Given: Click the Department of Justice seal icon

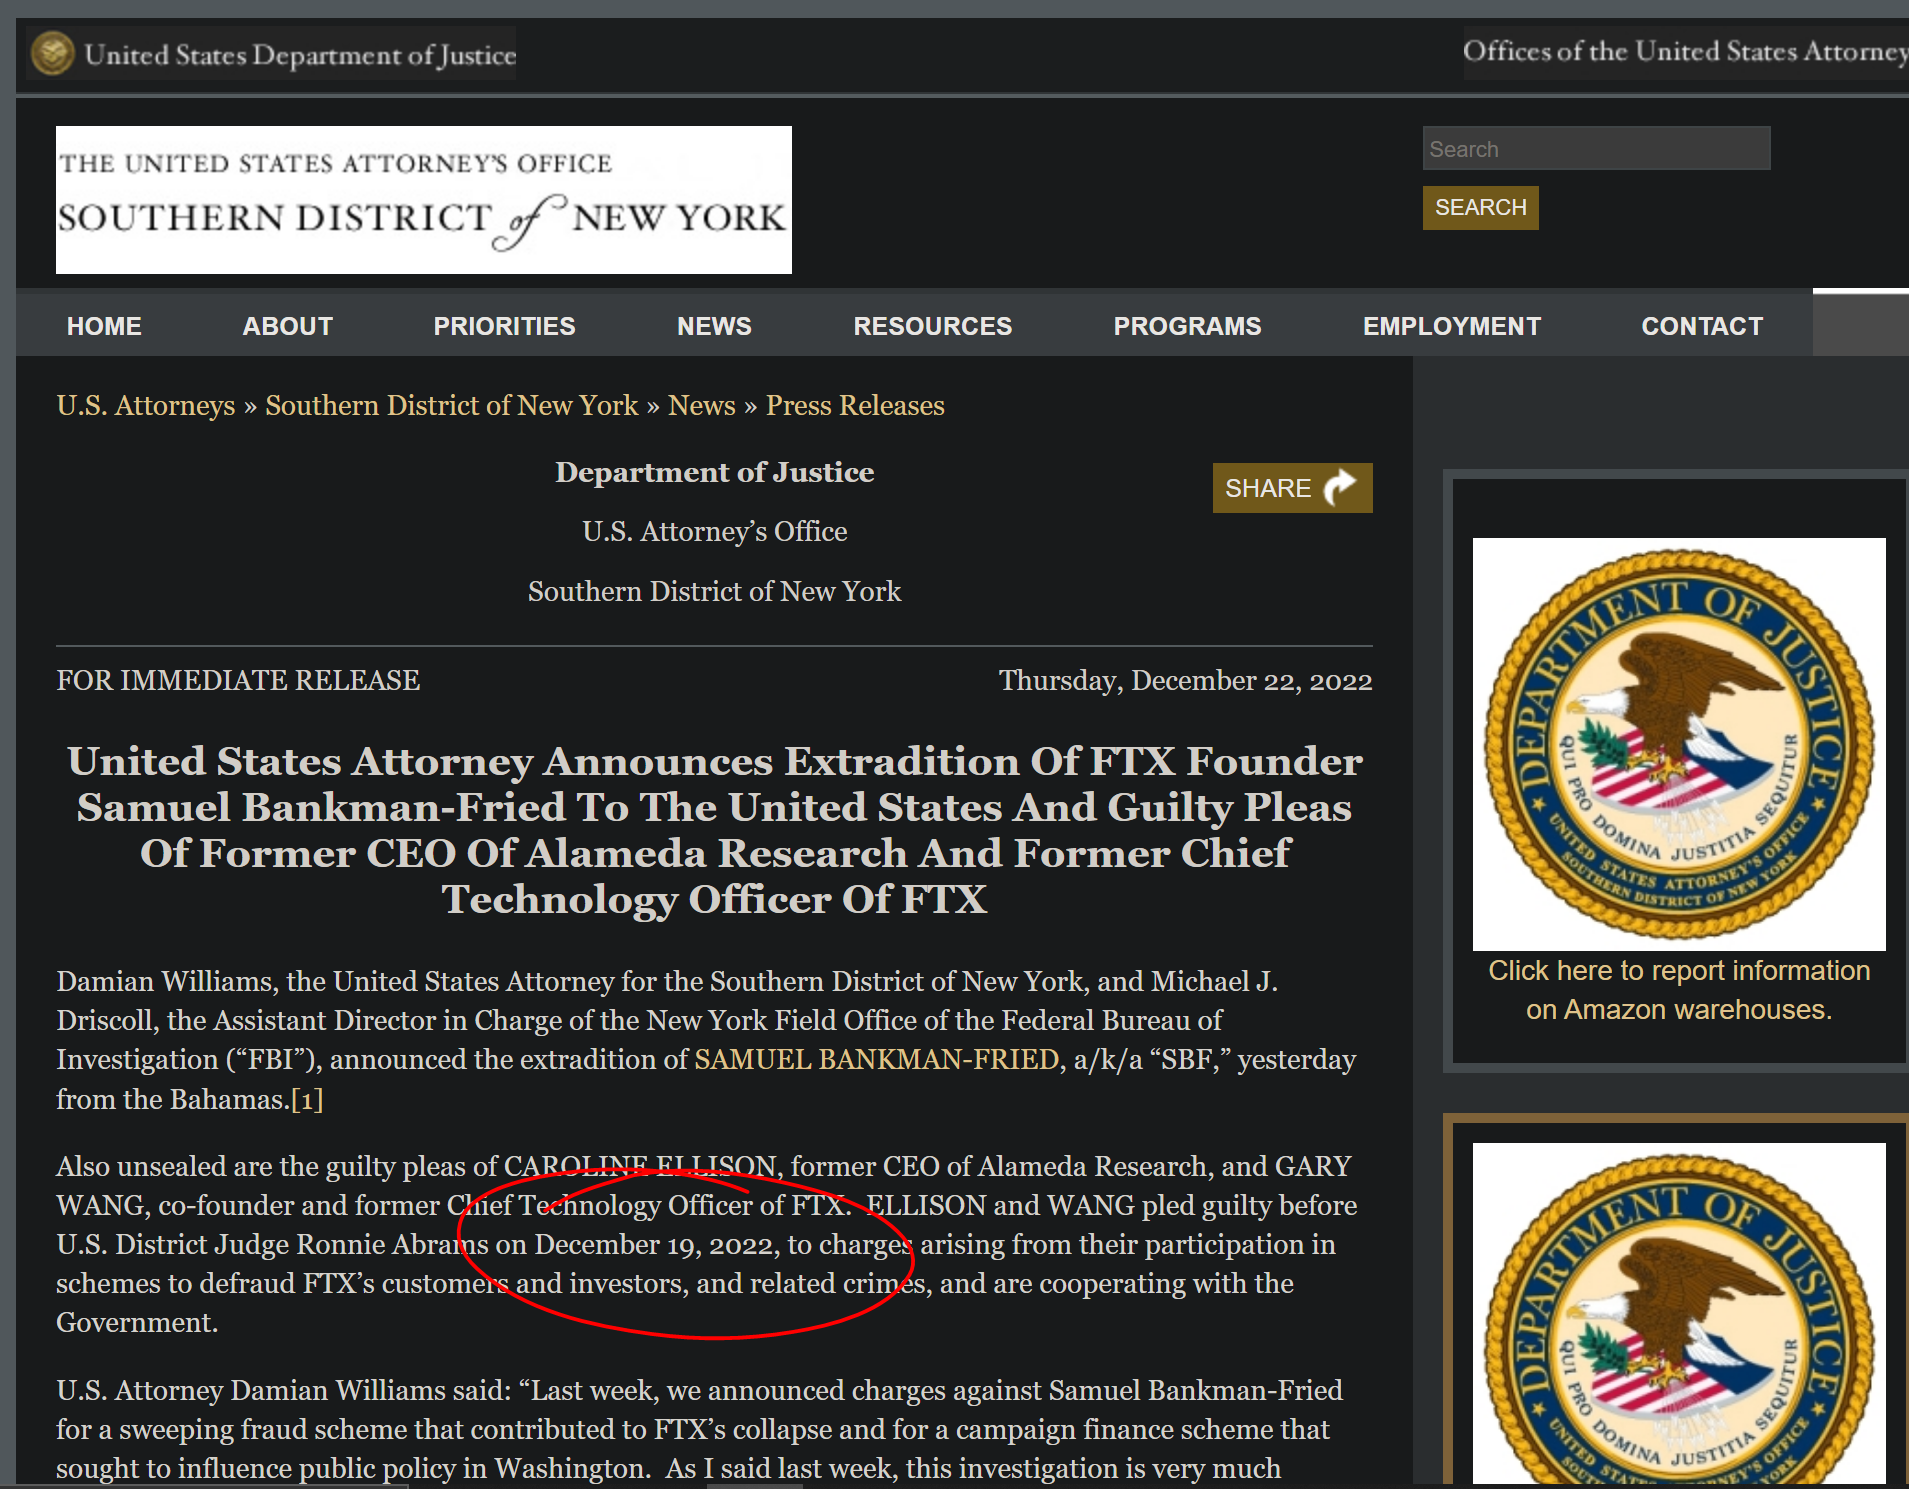Looking at the screenshot, I should coord(52,53).
